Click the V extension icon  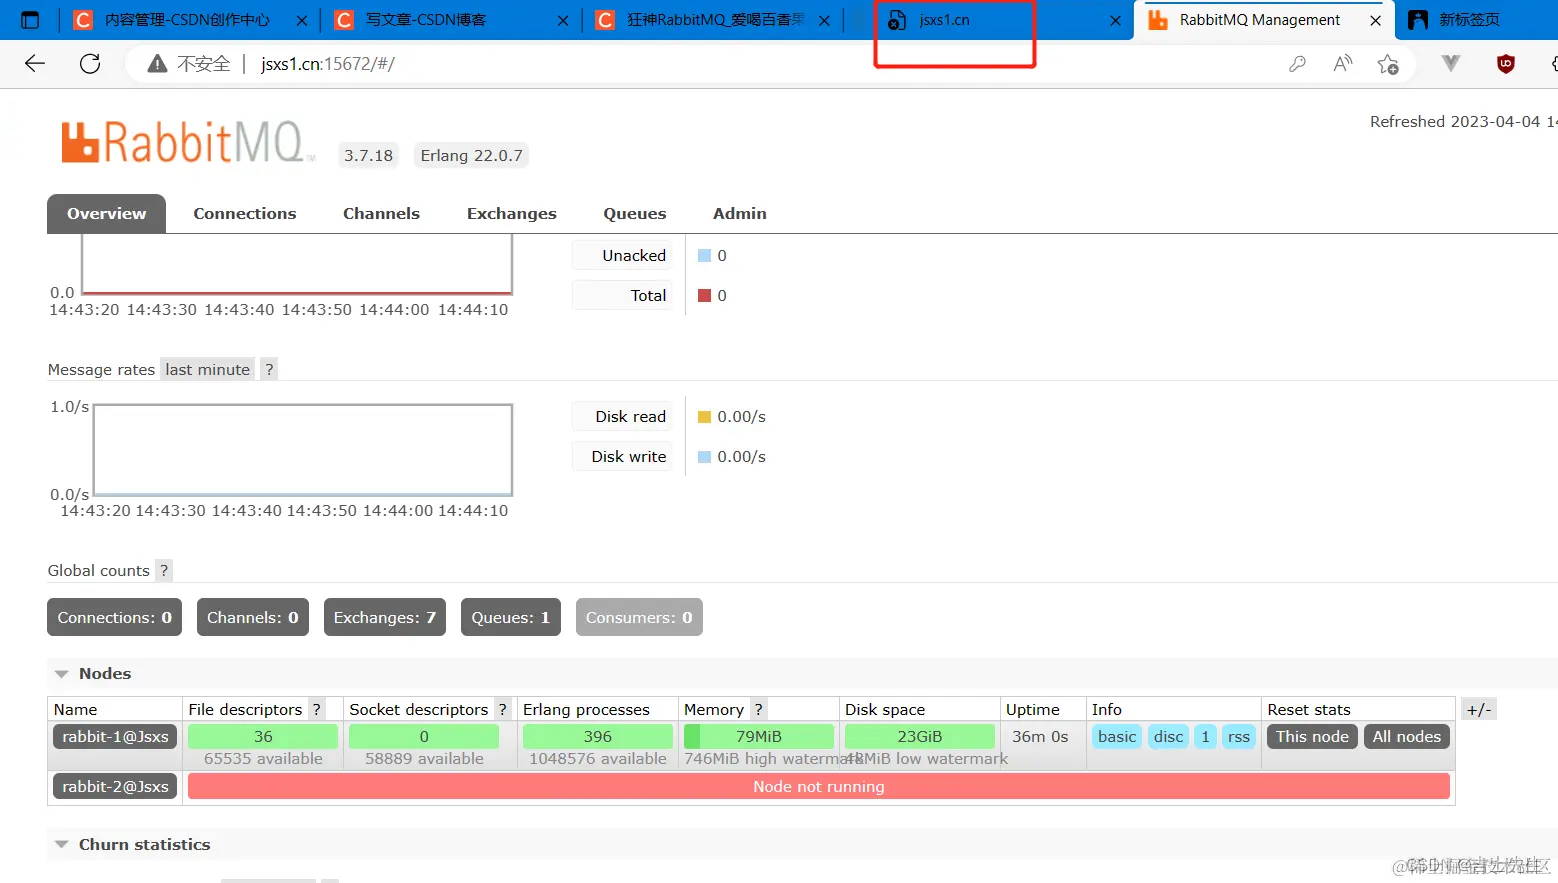point(1451,64)
